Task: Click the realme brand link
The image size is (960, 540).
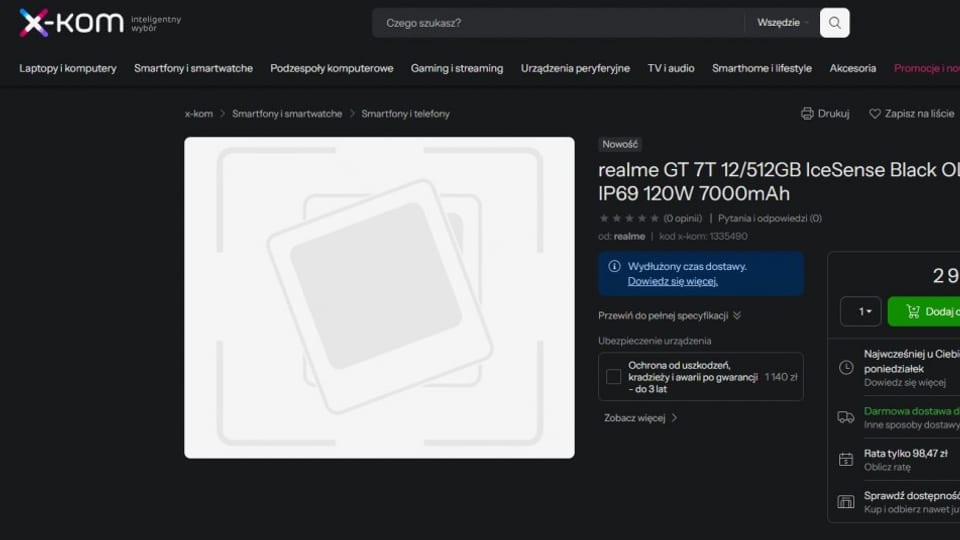Action: coord(629,236)
